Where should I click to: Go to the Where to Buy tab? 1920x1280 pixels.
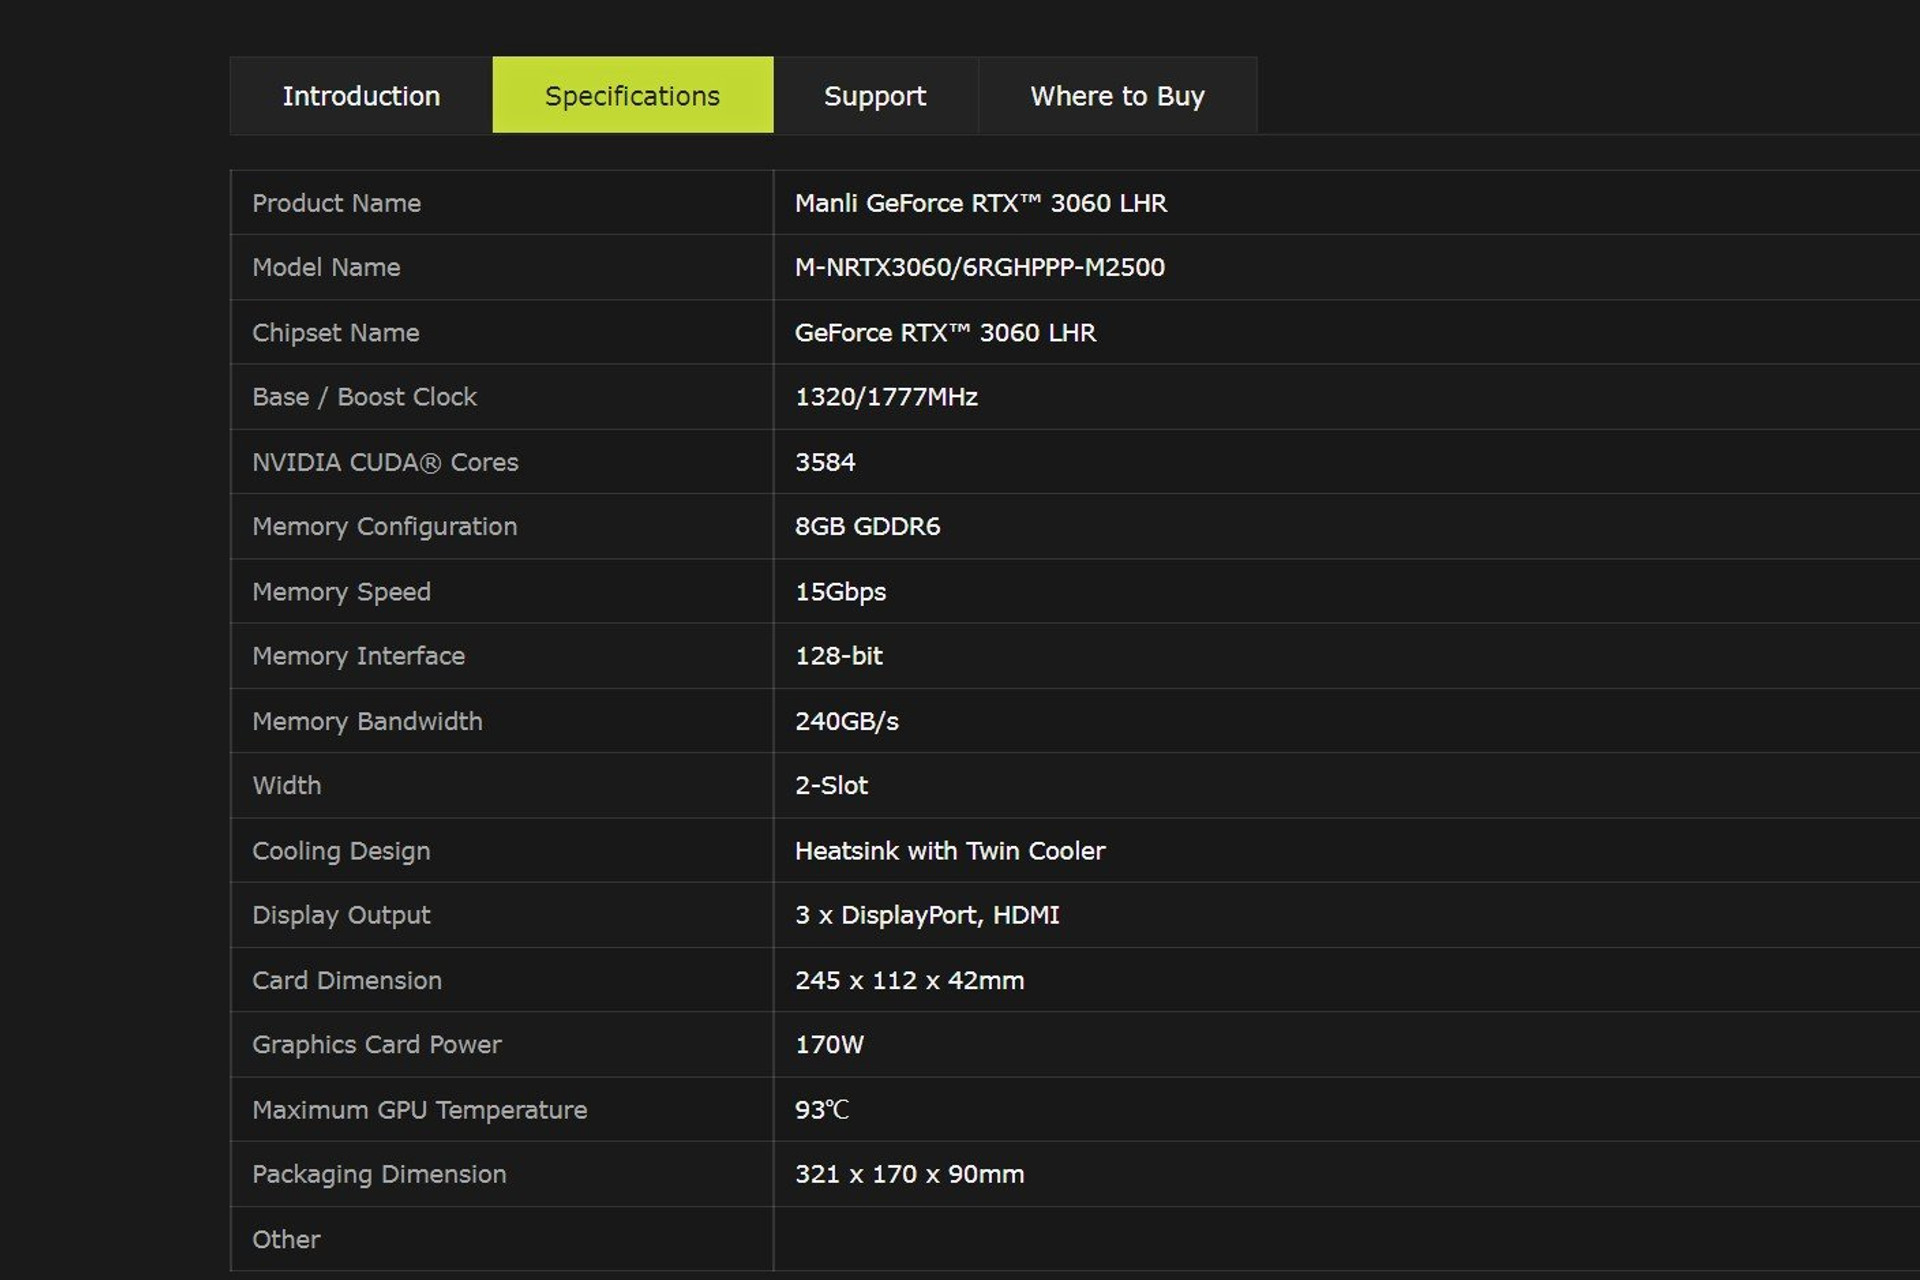point(1117,96)
